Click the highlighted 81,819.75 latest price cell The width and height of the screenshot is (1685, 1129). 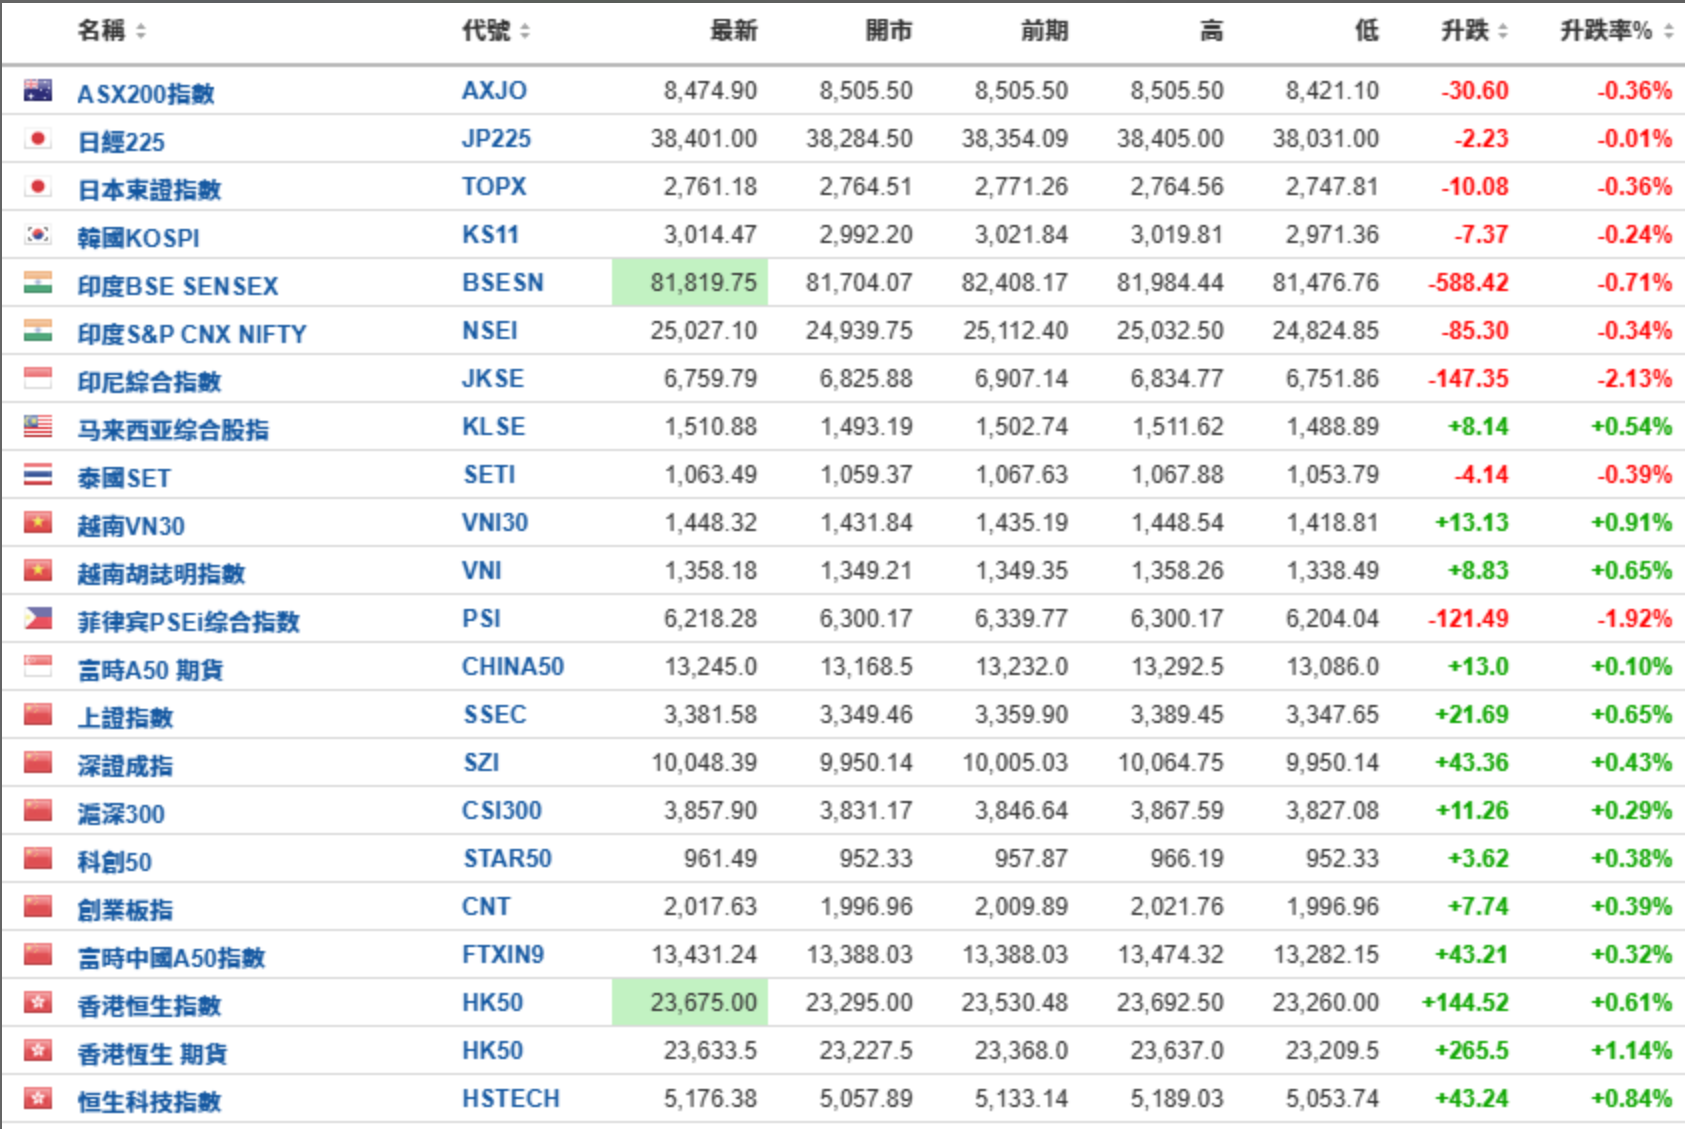click(x=690, y=282)
